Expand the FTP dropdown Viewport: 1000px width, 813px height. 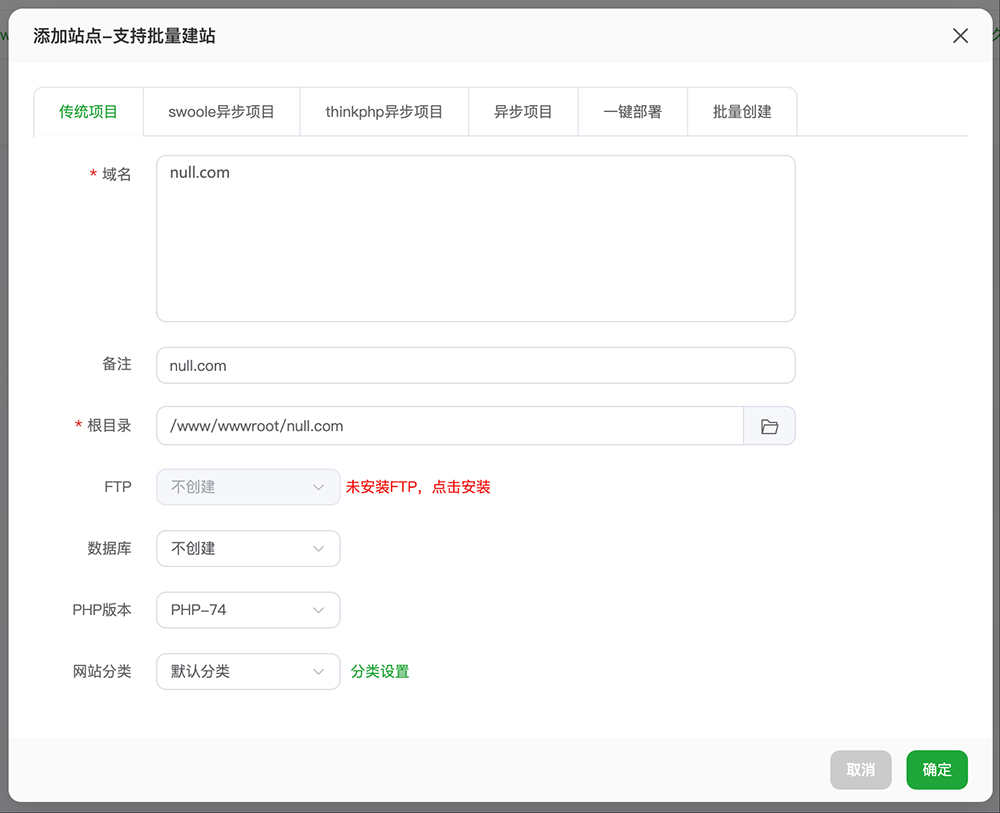tap(248, 487)
